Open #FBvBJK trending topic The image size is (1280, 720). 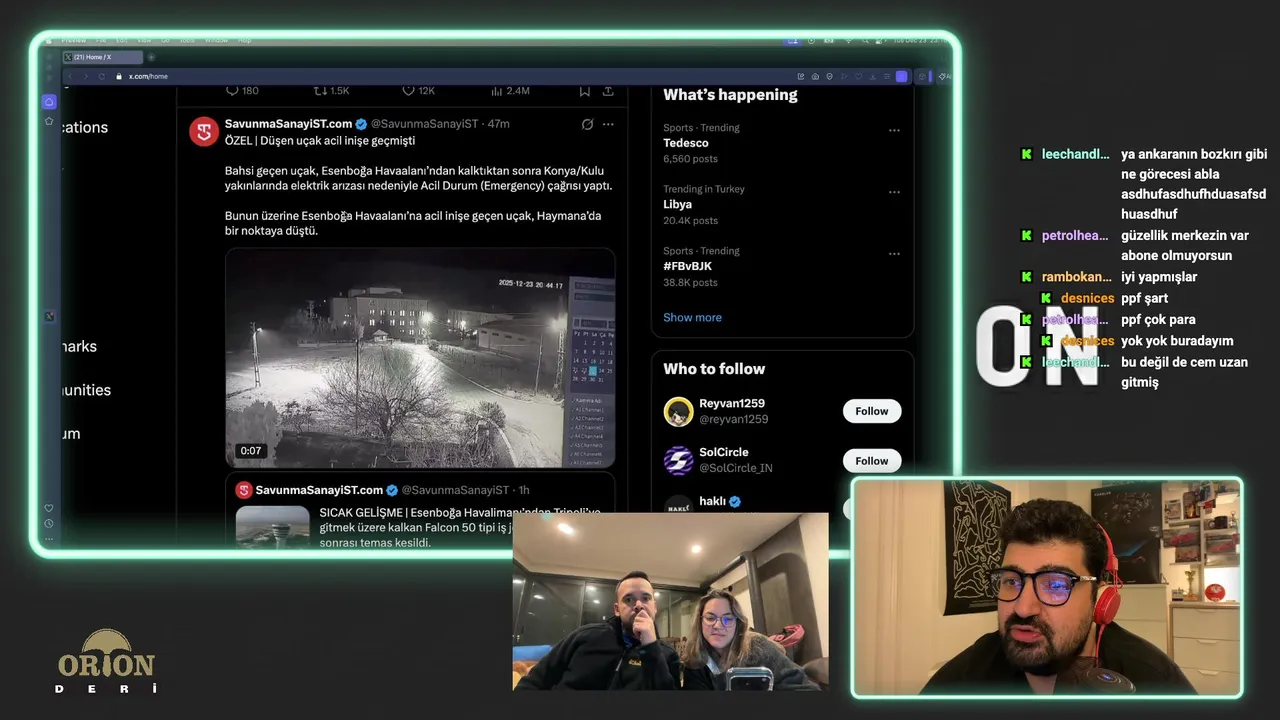(x=687, y=266)
